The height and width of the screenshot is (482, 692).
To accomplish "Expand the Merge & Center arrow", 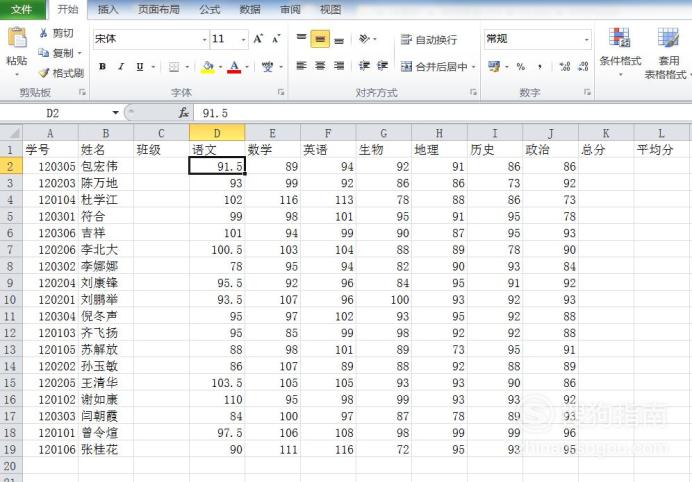I will pos(474,67).
